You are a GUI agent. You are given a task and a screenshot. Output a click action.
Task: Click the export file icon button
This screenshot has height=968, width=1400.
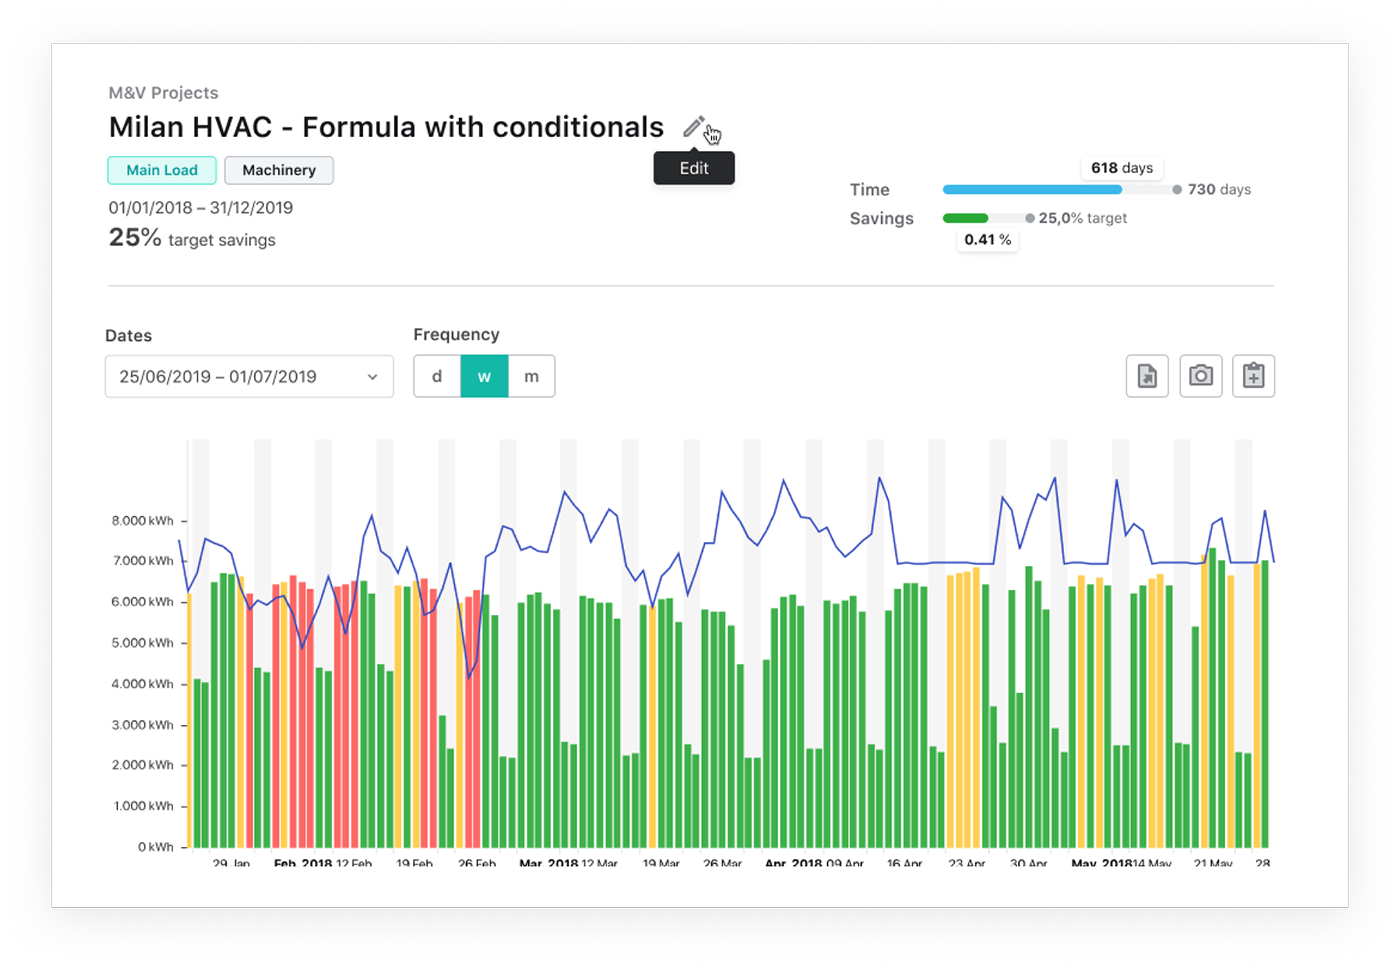(x=1147, y=376)
